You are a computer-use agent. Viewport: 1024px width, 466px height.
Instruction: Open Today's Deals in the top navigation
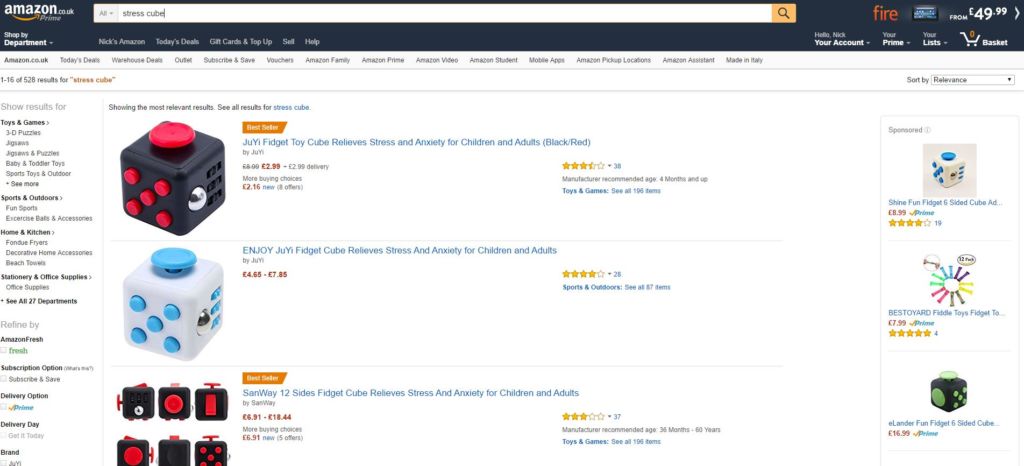pos(177,42)
